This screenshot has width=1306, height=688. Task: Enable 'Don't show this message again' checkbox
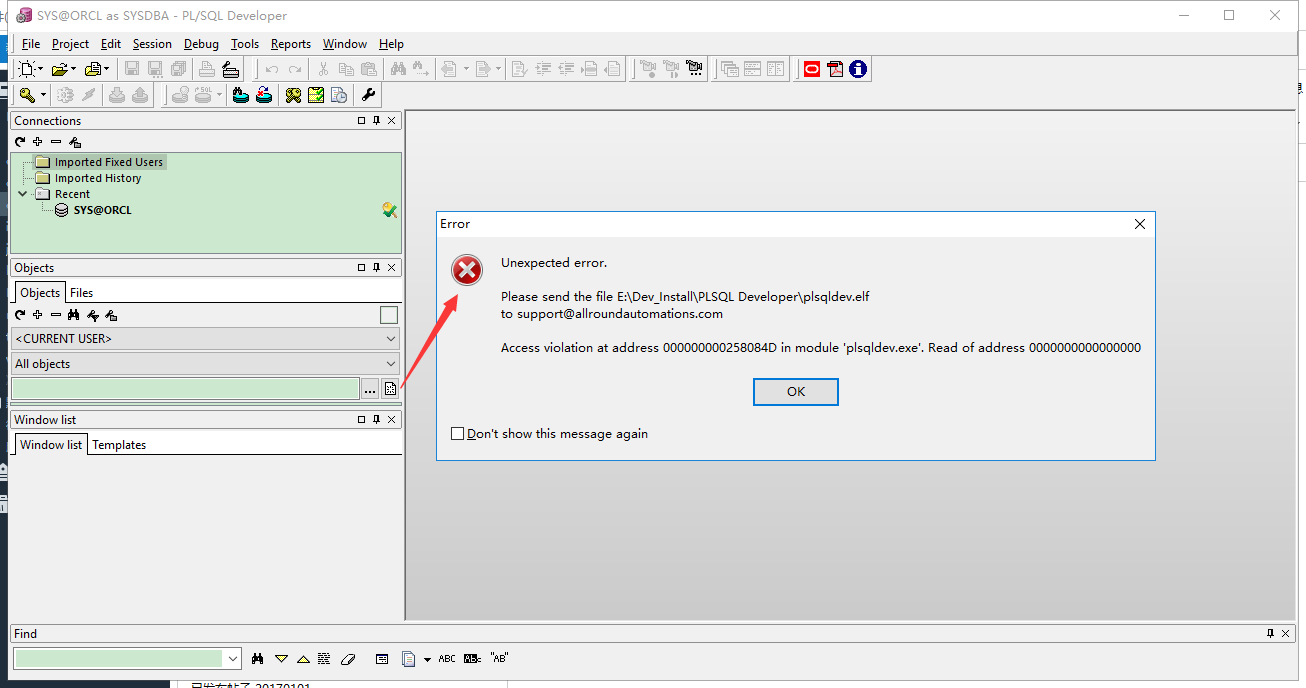pos(458,434)
